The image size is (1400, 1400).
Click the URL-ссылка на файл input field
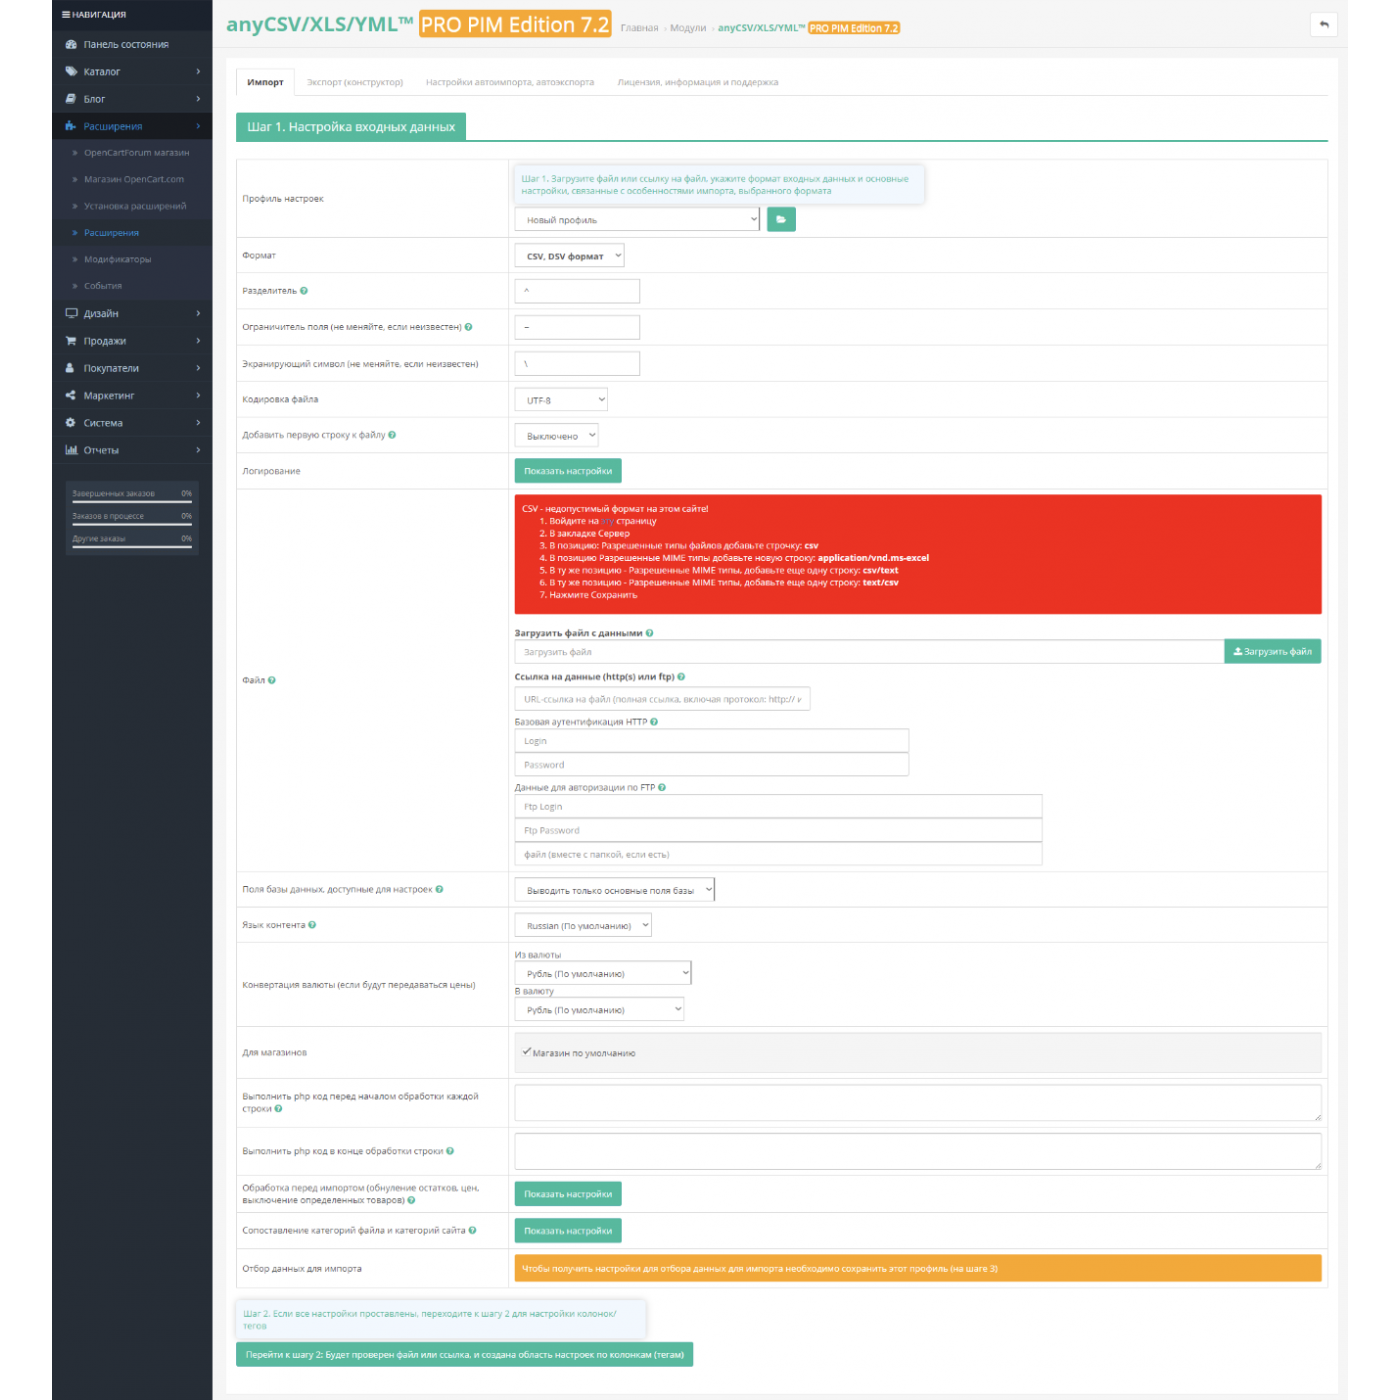click(661, 700)
